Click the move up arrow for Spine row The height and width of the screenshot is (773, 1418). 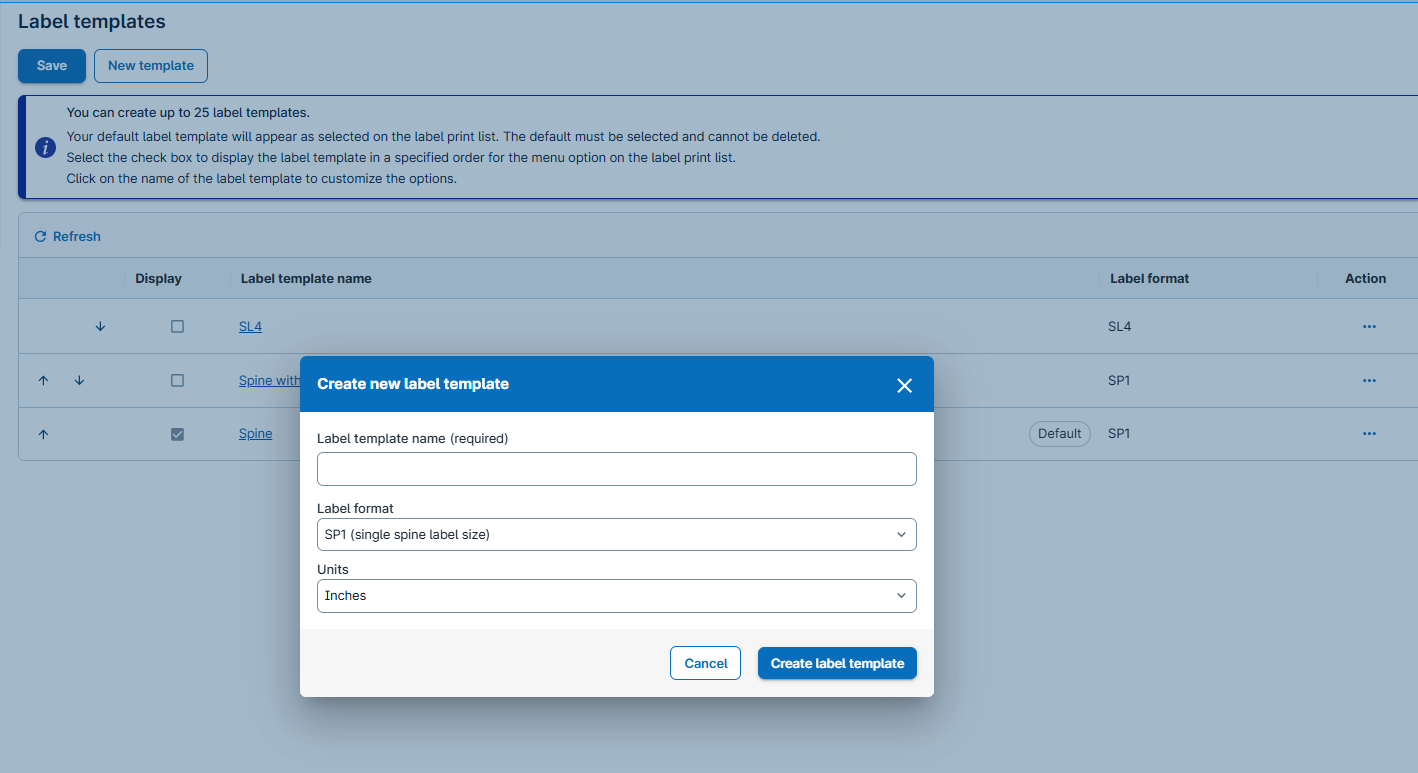43,434
